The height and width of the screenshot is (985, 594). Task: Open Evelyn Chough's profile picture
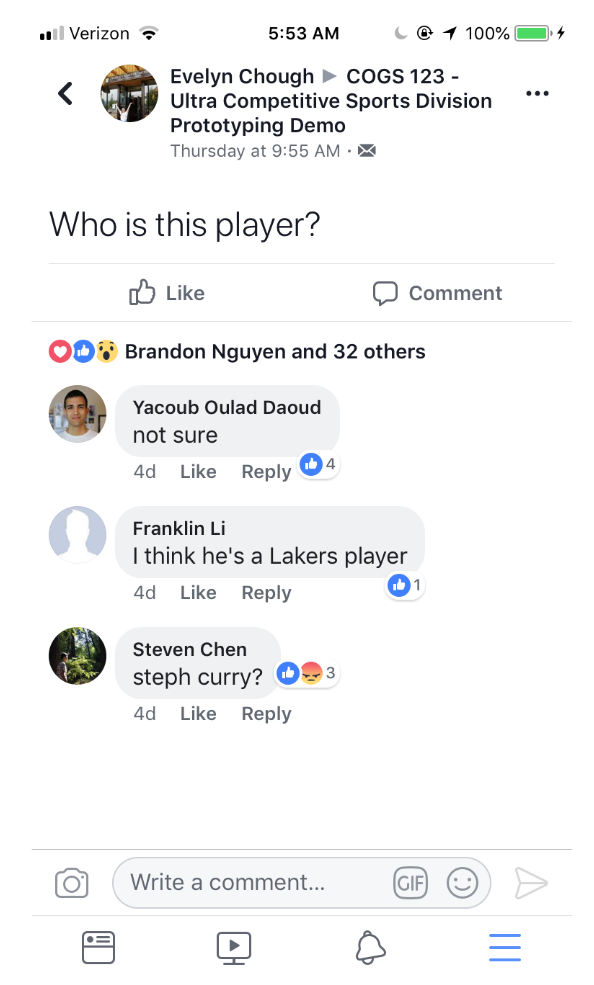click(x=129, y=93)
